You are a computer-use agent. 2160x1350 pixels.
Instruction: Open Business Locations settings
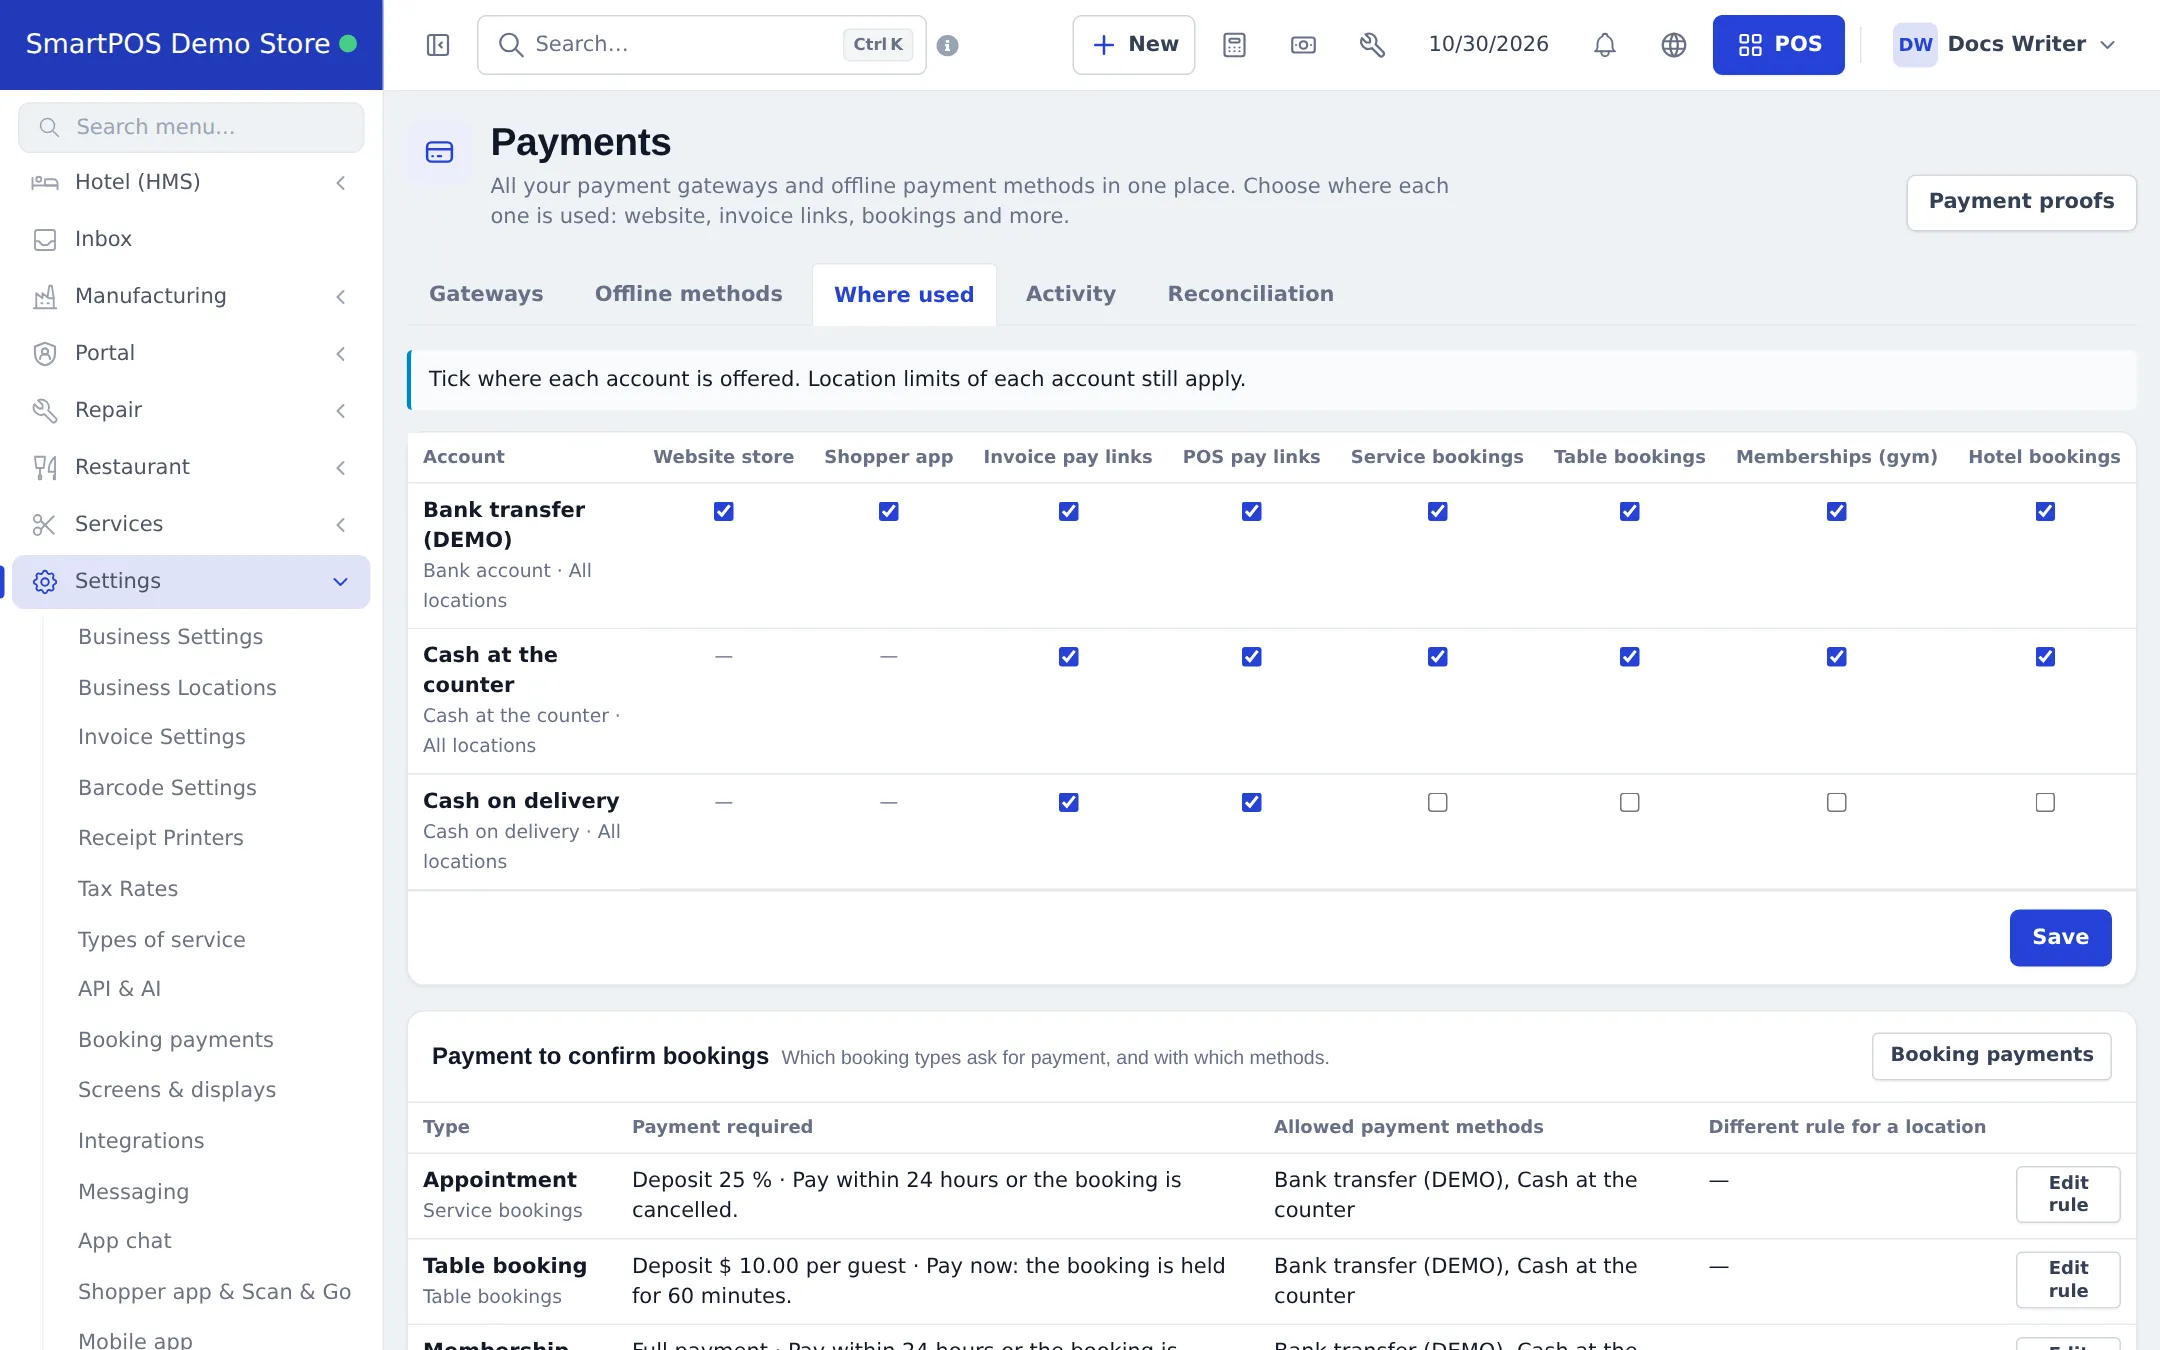click(x=177, y=688)
